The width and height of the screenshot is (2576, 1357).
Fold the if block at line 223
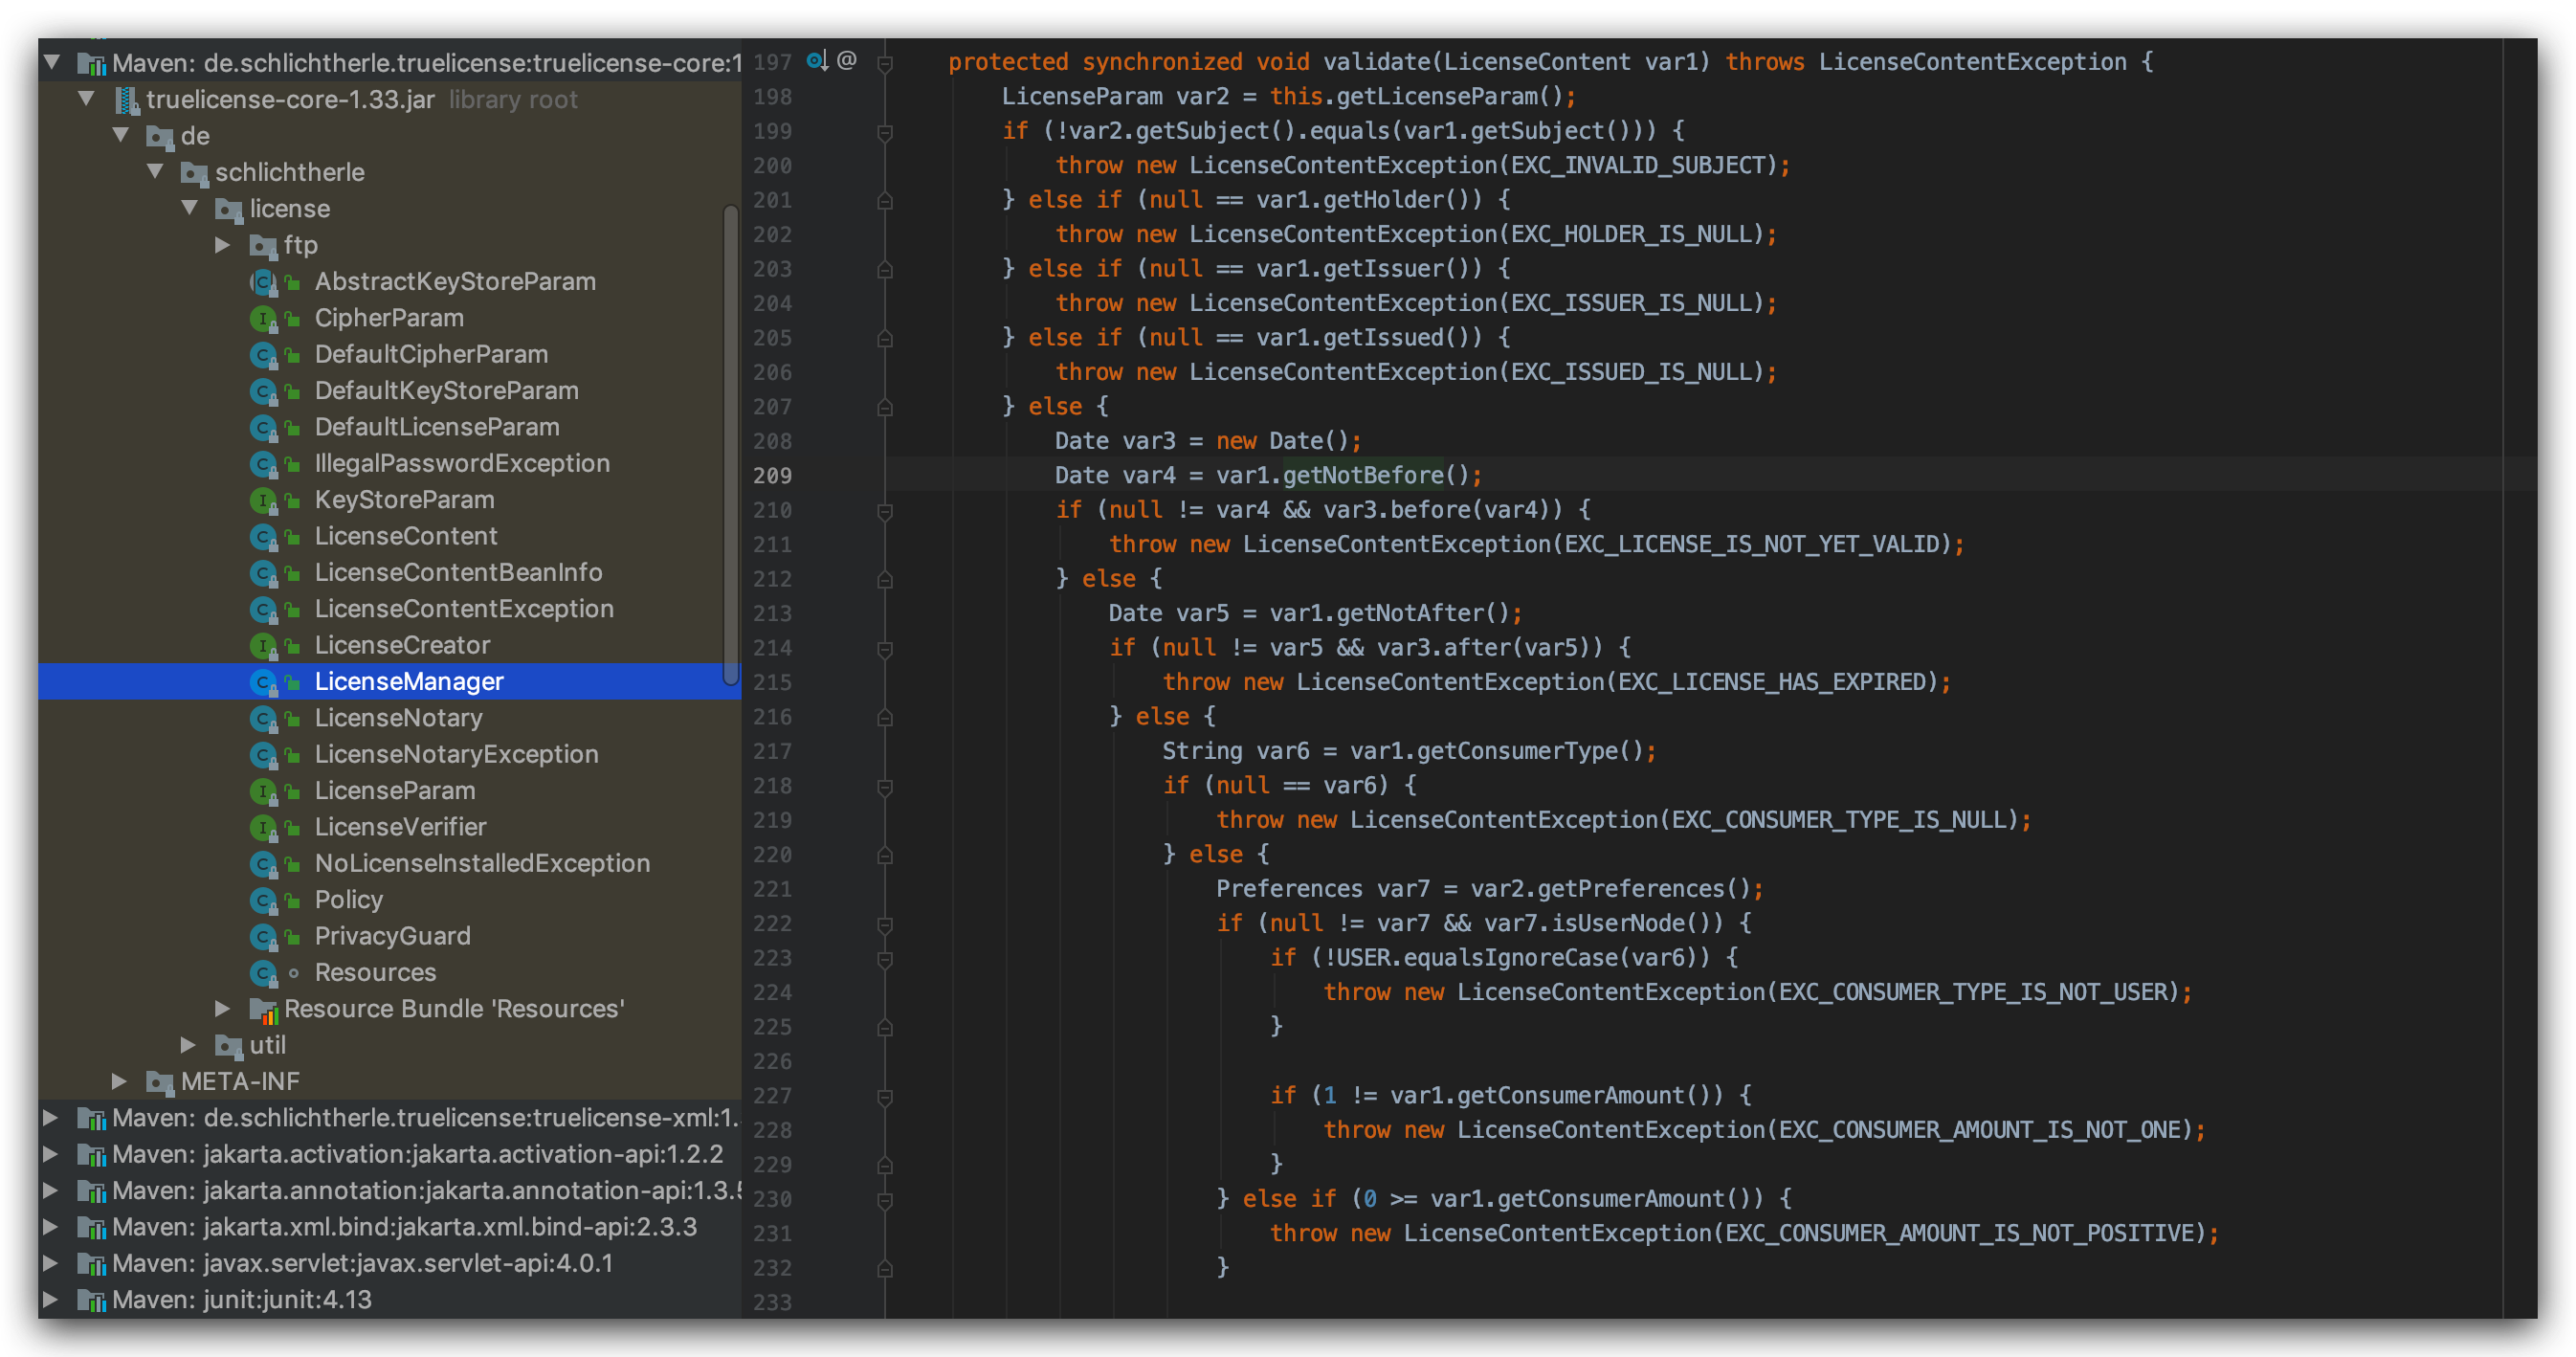coord(885,959)
